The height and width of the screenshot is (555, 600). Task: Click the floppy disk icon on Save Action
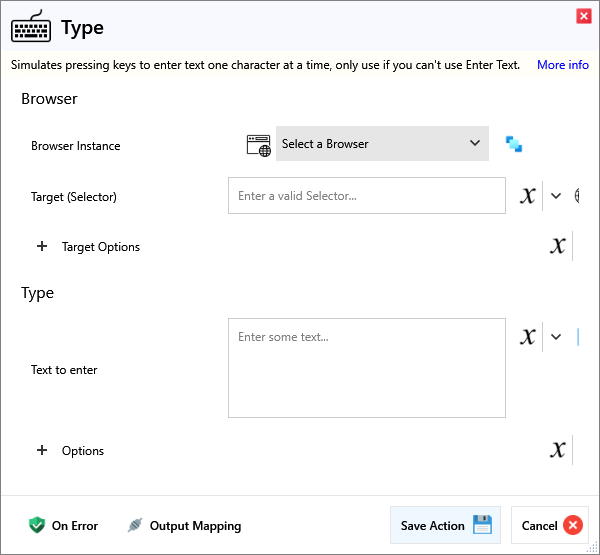pyautogui.click(x=482, y=525)
